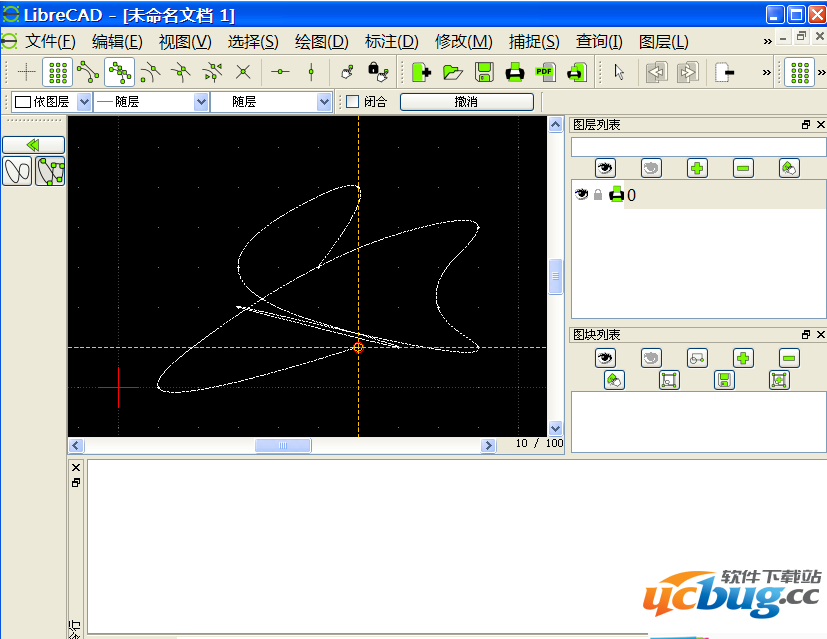Toggle snap to intersection
The height and width of the screenshot is (639, 827).
coord(243,72)
